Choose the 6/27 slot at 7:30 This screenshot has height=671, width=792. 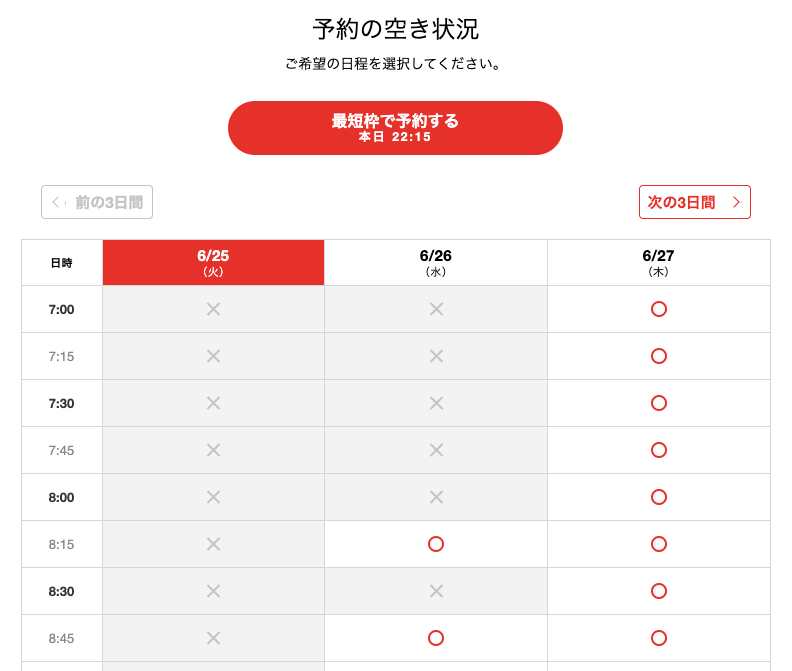coord(659,403)
